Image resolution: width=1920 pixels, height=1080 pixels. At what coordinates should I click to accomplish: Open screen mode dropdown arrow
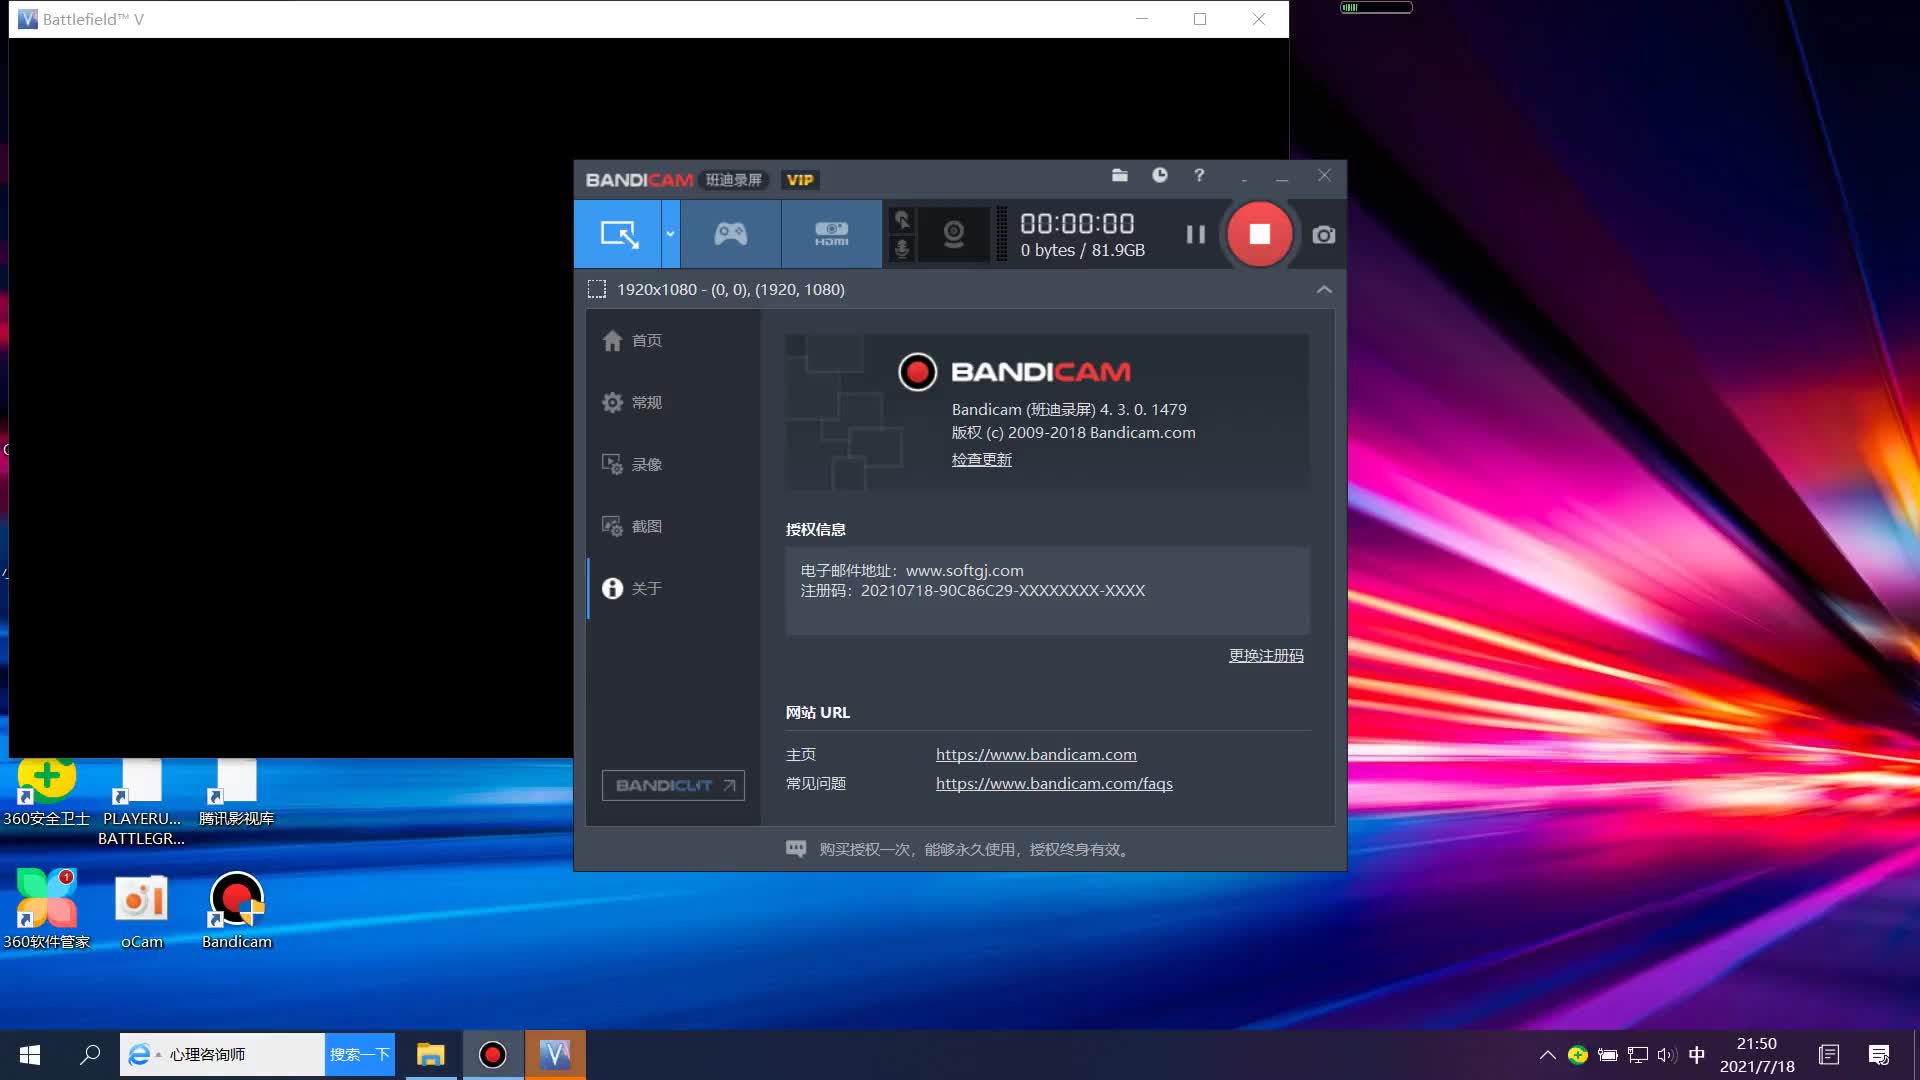coord(670,234)
